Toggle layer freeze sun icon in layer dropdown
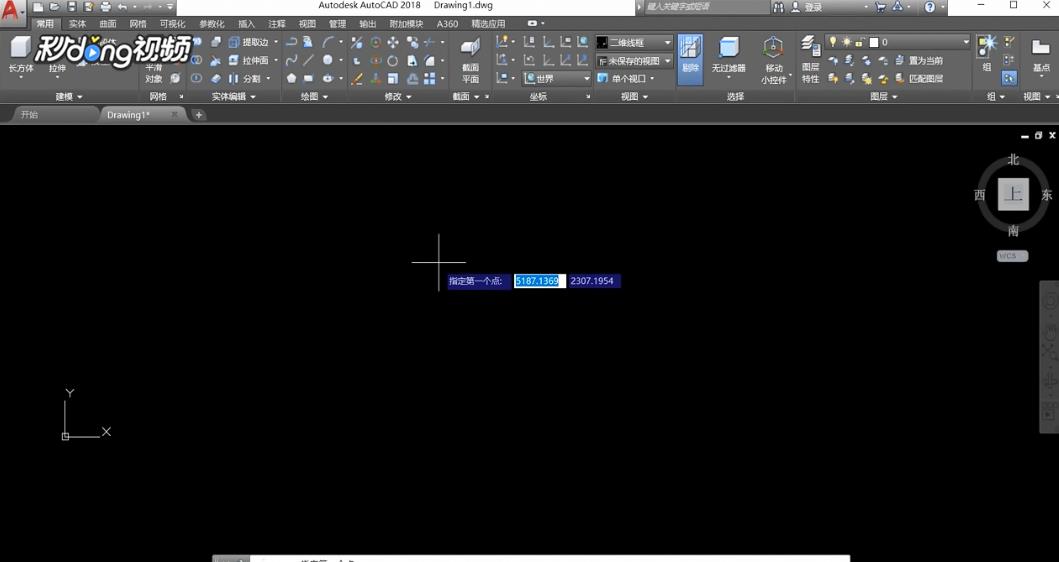The image size is (1059, 562). [846, 42]
